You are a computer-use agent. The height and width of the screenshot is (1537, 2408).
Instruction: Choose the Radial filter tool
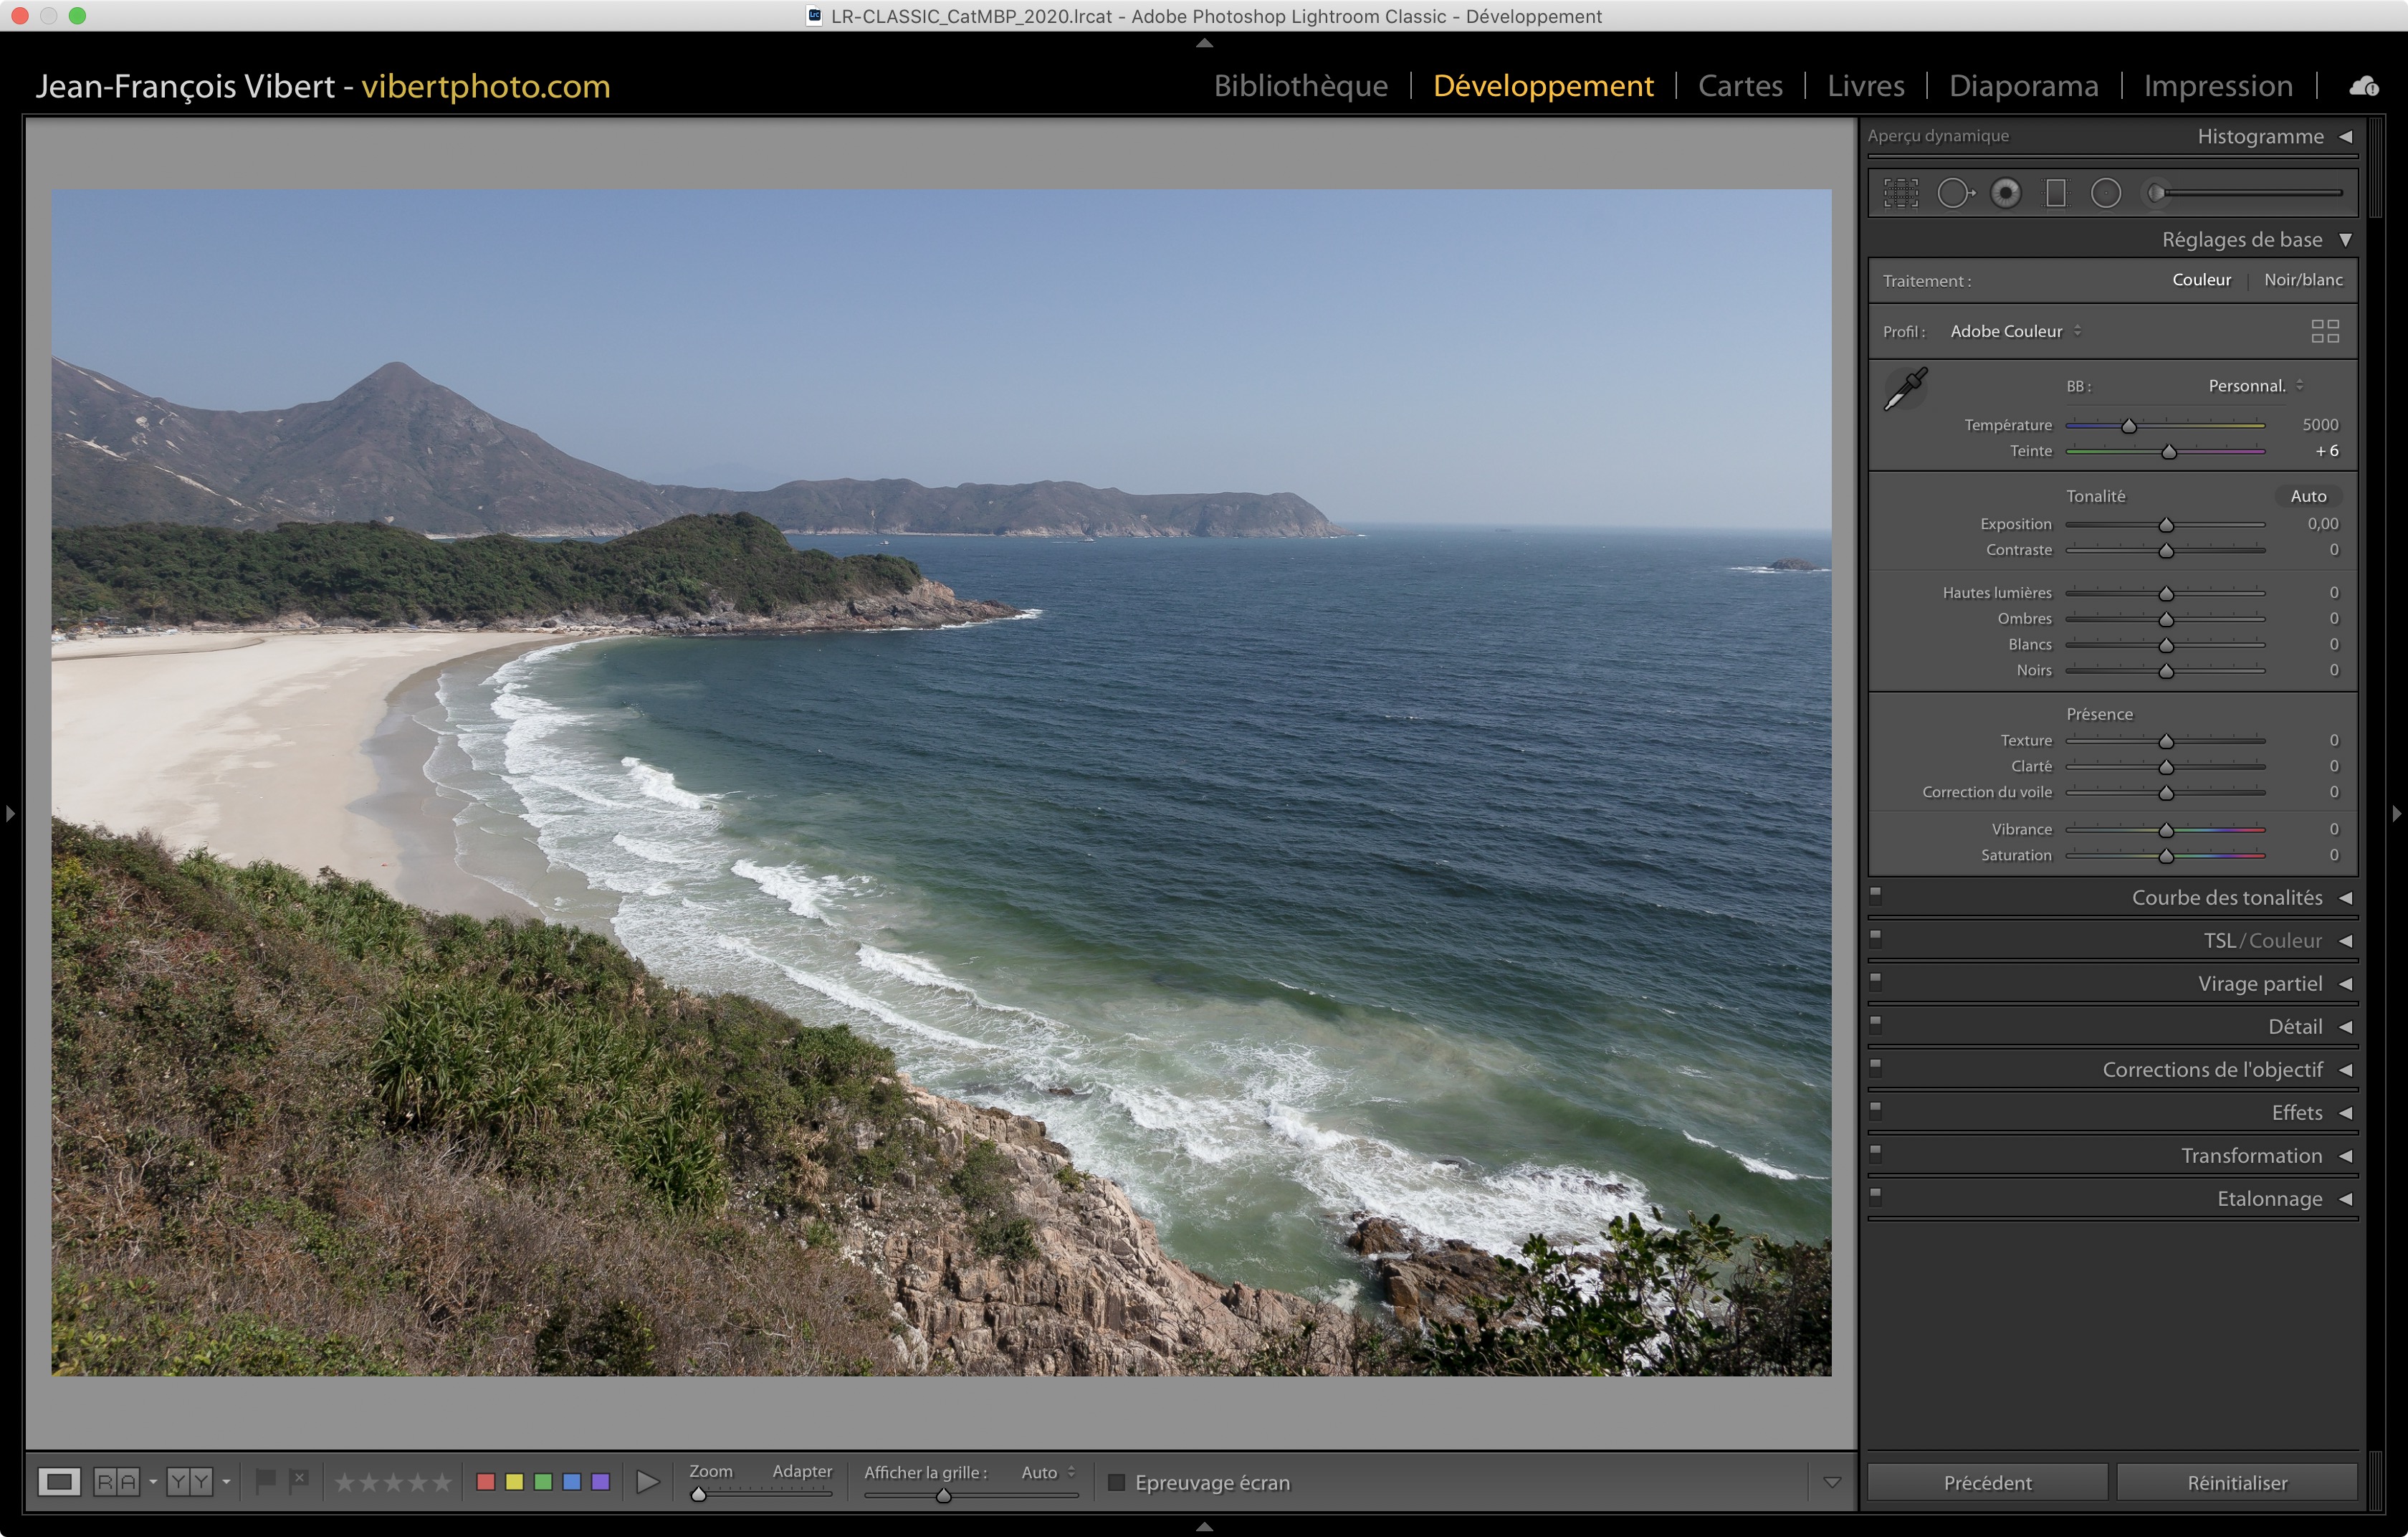[2106, 193]
